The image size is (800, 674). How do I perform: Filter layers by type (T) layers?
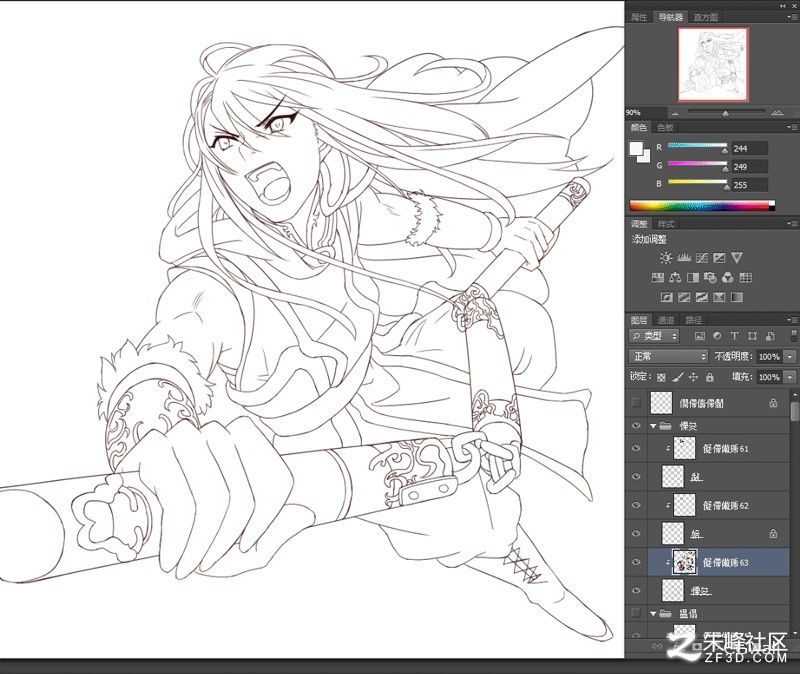point(735,336)
